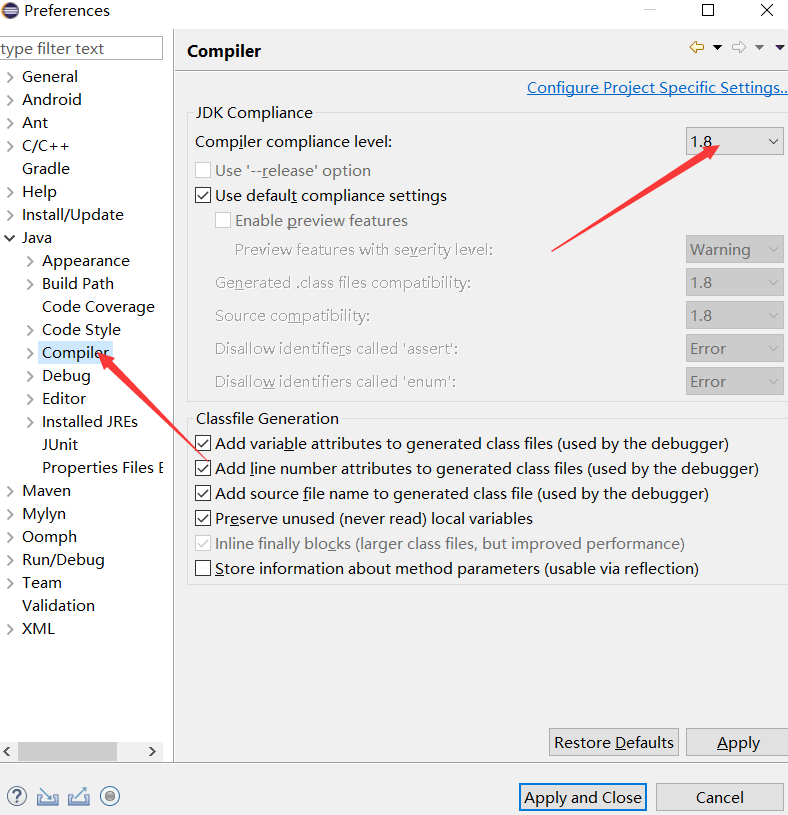Click the Oomph preference recorder icon

[108, 796]
